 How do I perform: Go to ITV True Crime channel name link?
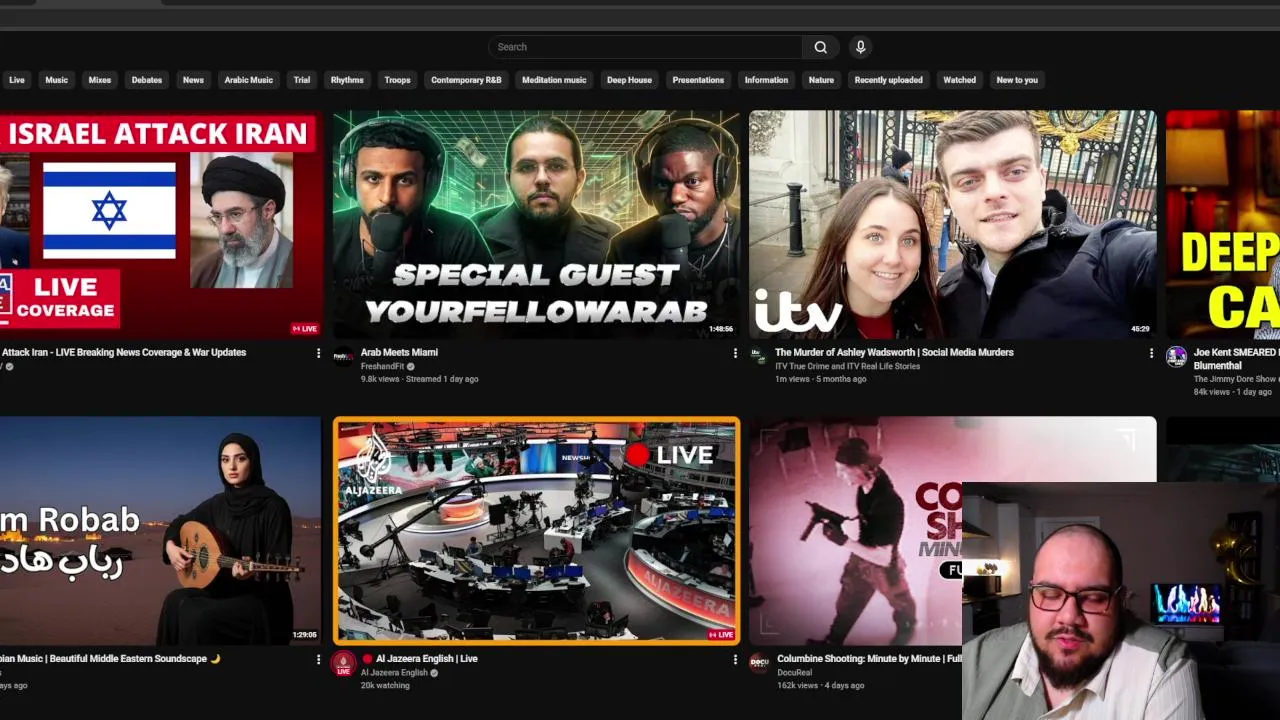(847, 367)
